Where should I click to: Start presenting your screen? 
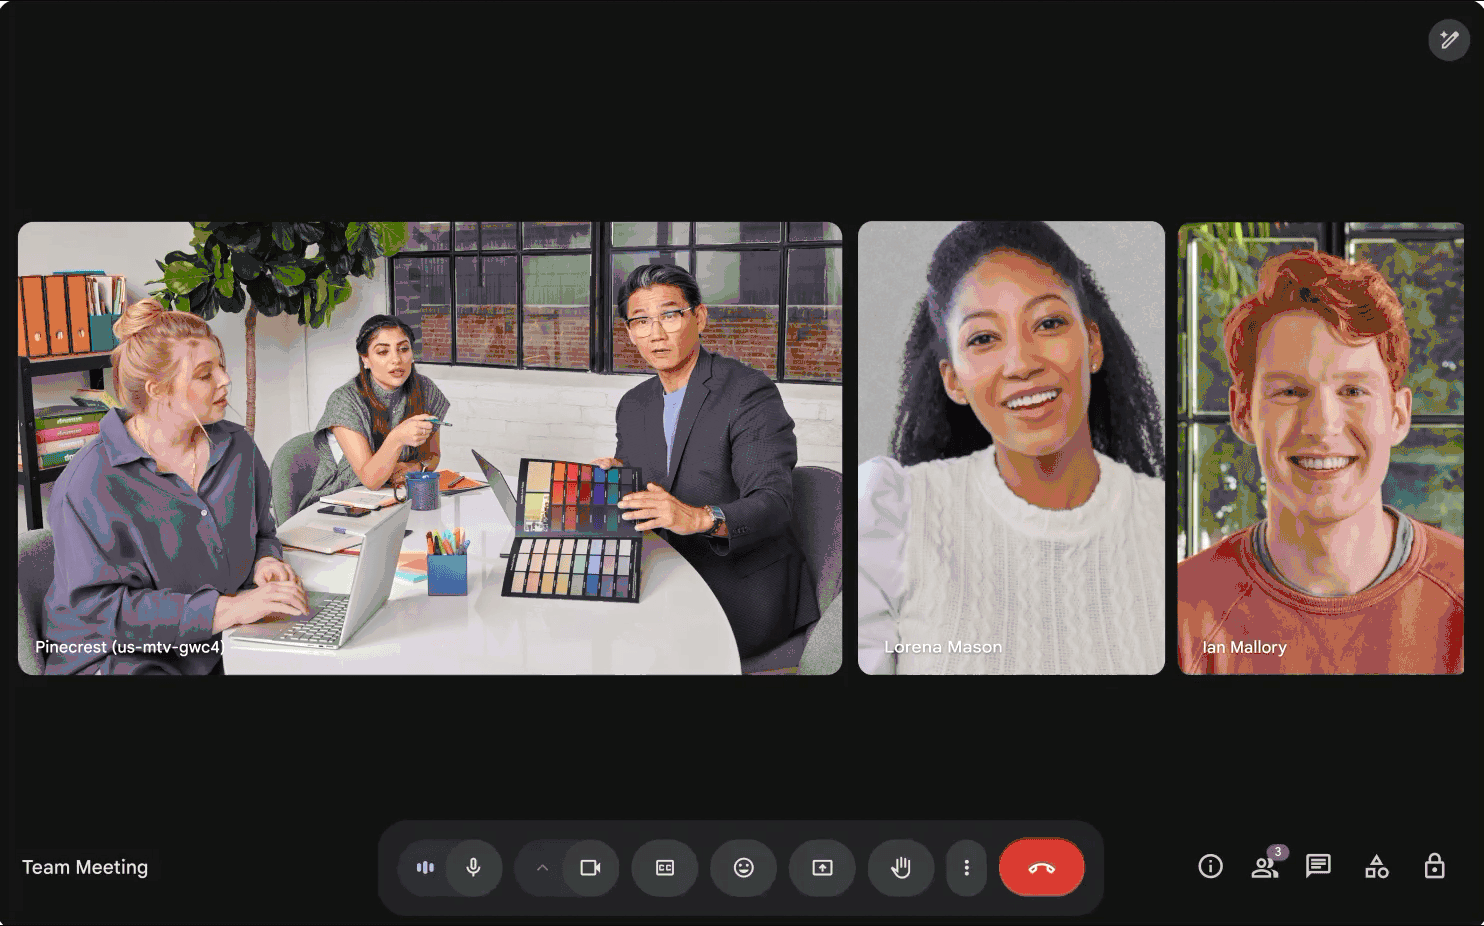pos(822,867)
